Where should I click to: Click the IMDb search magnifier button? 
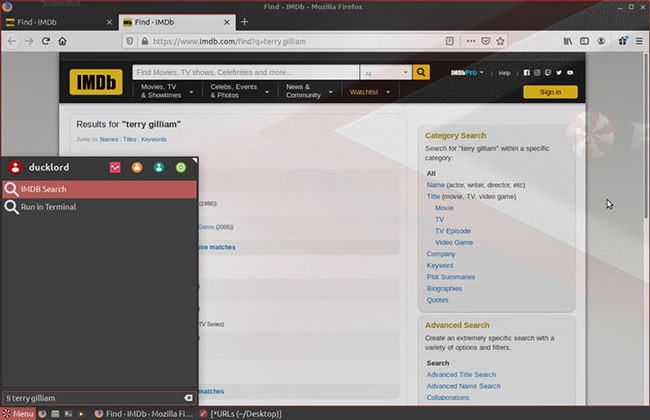pyautogui.click(x=421, y=73)
